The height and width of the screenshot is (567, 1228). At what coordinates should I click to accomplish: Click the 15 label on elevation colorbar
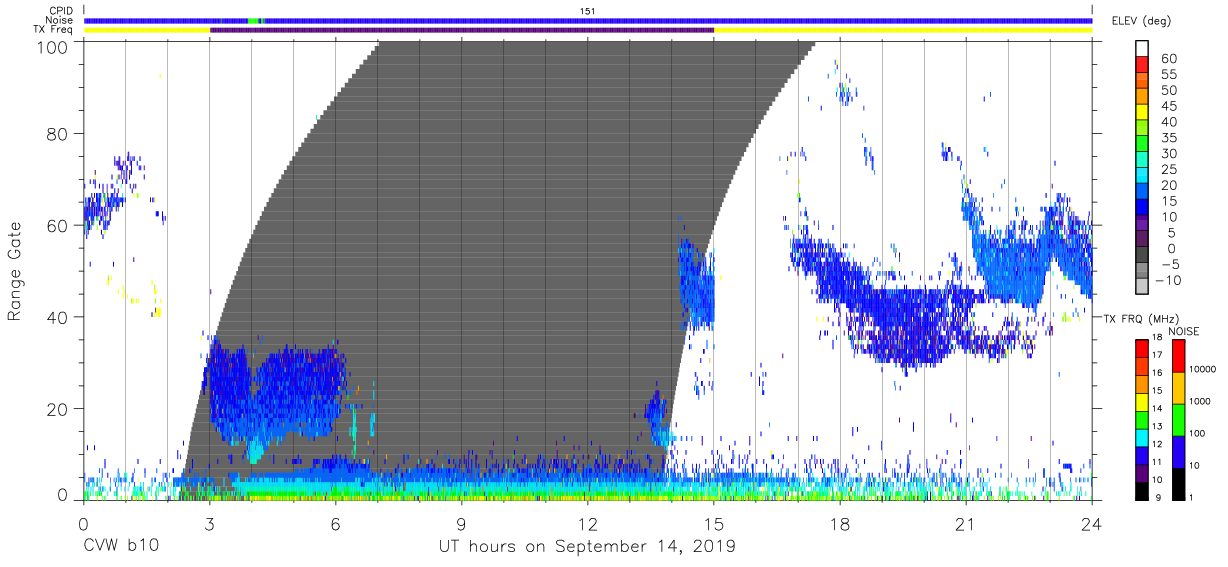tap(1167, 201)
